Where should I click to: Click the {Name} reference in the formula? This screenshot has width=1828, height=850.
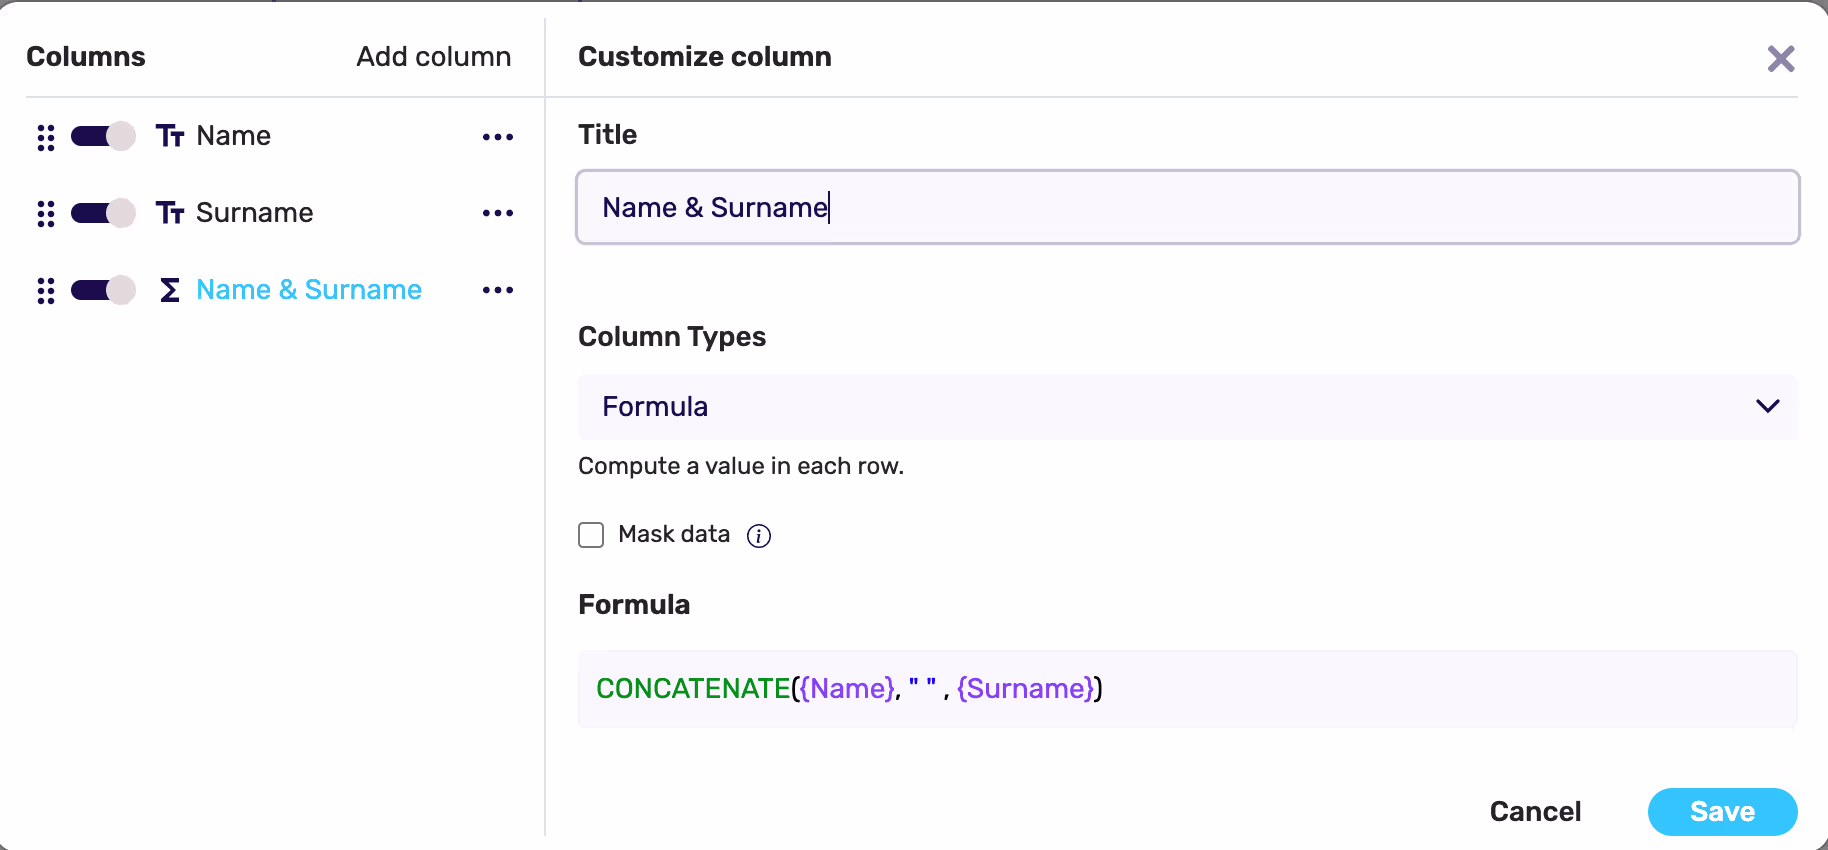pyautogui.click(x=848, y=688)
